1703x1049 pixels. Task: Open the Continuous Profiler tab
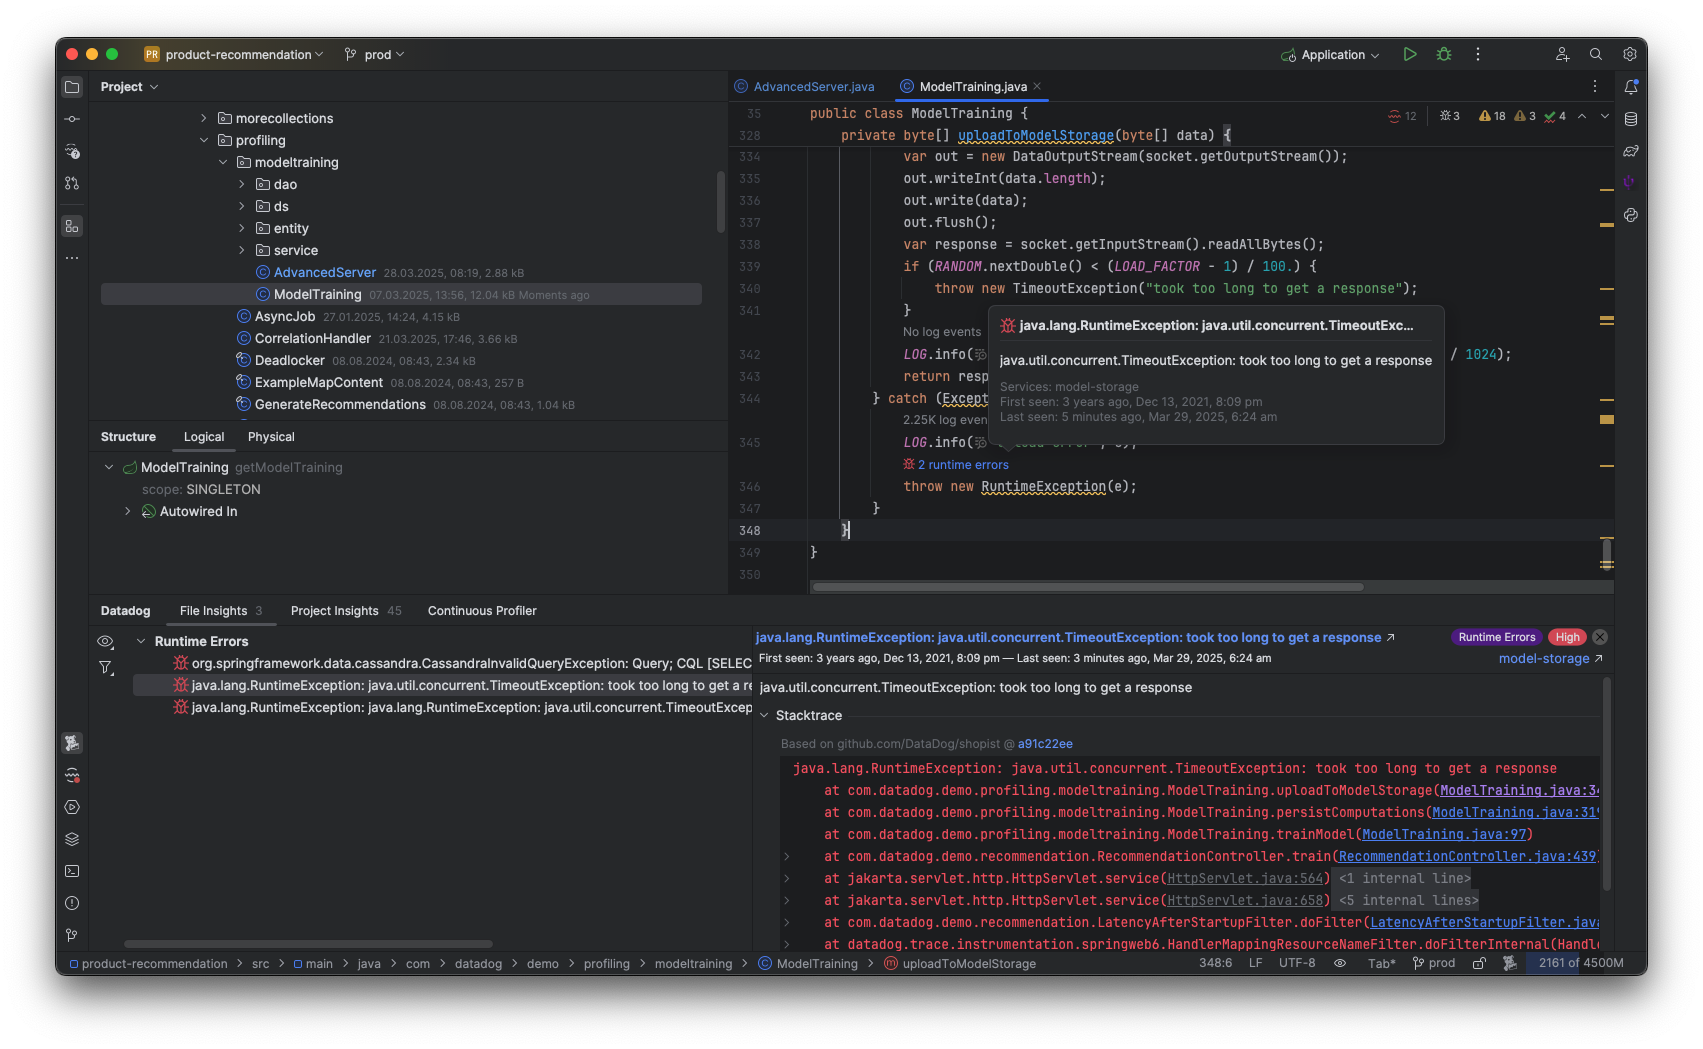482,611
